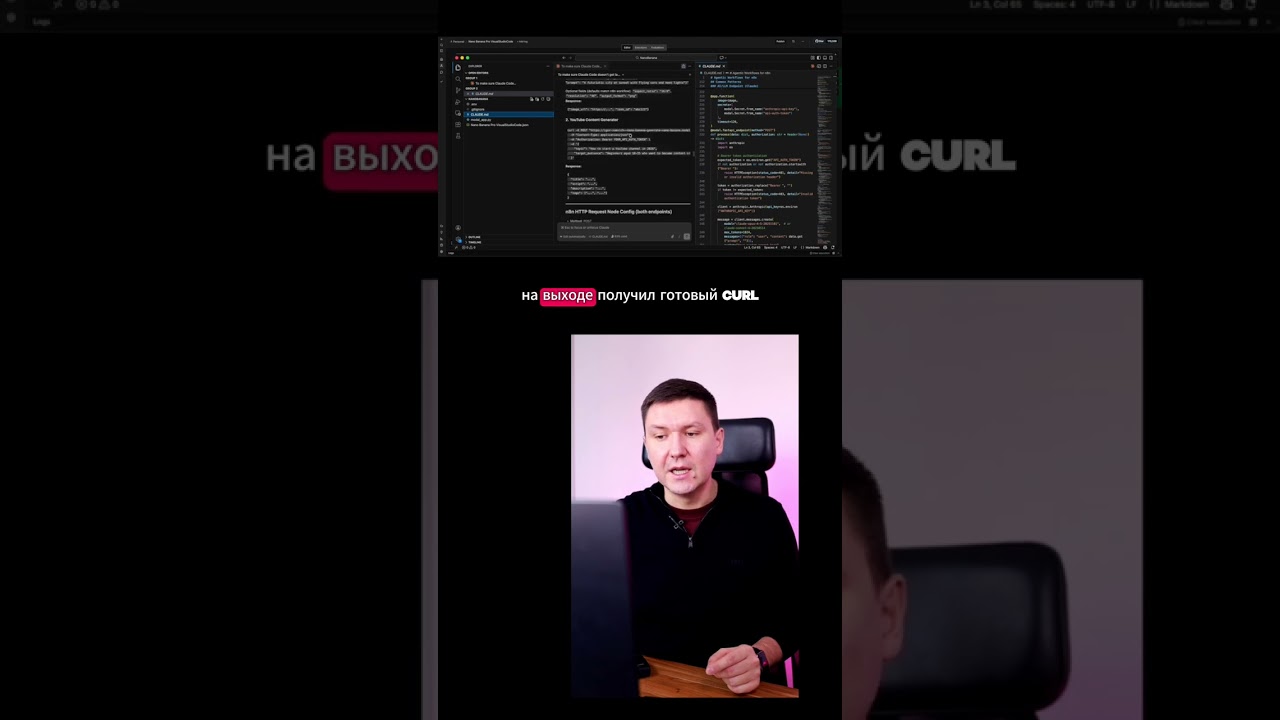Viewport: 1280px width, 720px height.
Task: Click the UTF-8 encoding status bar item
Action: click(785, 247)
